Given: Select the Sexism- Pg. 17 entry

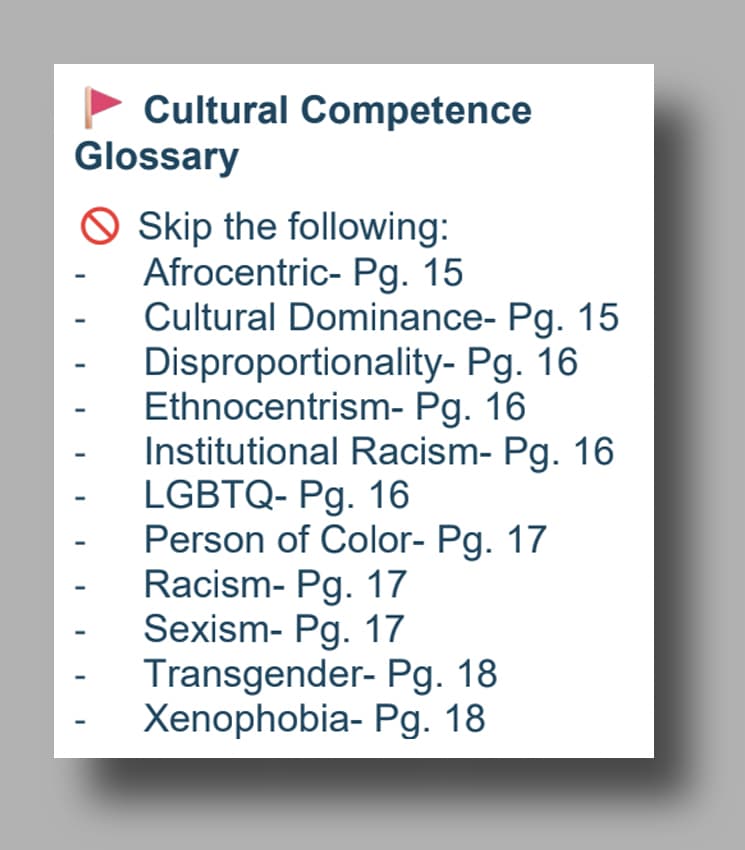Looking at the screenshot, I should point(273,629).
